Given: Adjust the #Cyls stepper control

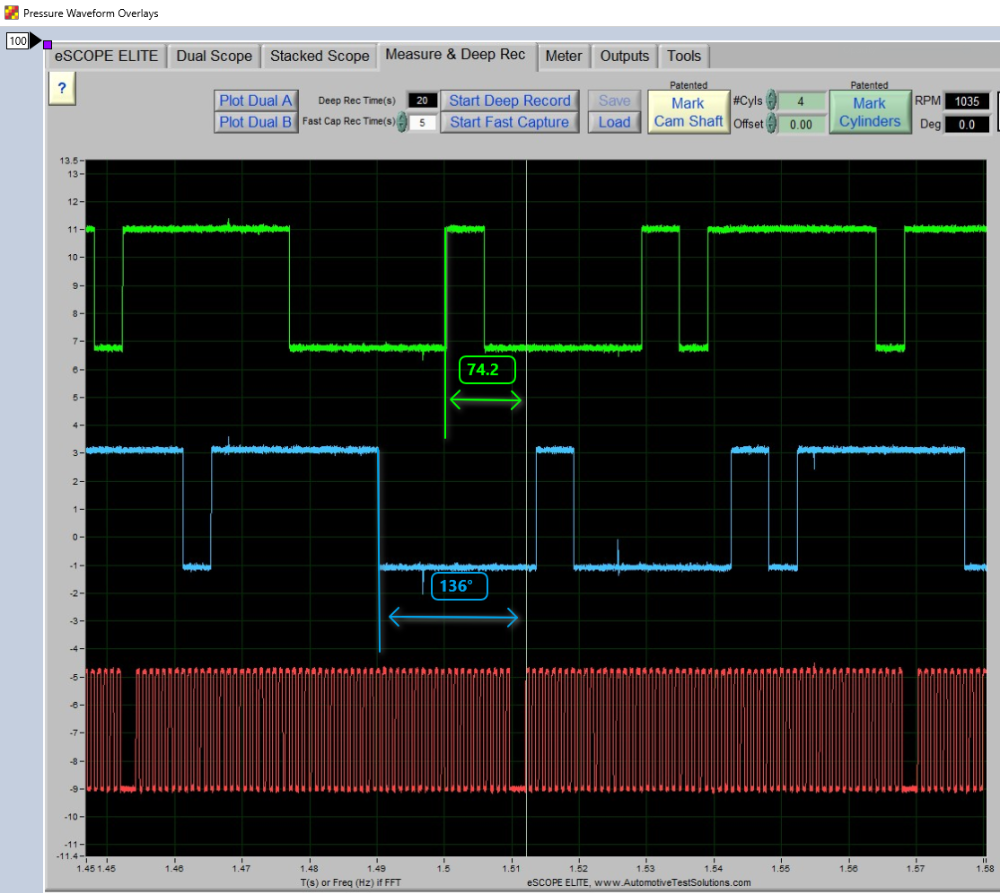Looking at the screenshot, I should coord(771,100).
